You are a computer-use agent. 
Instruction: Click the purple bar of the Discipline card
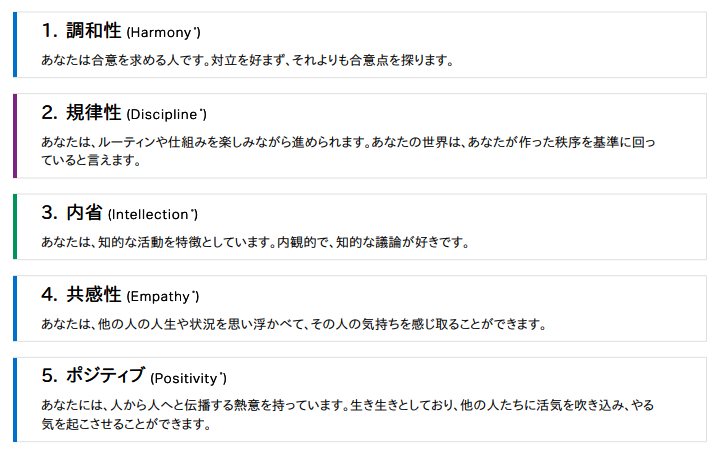15,135
